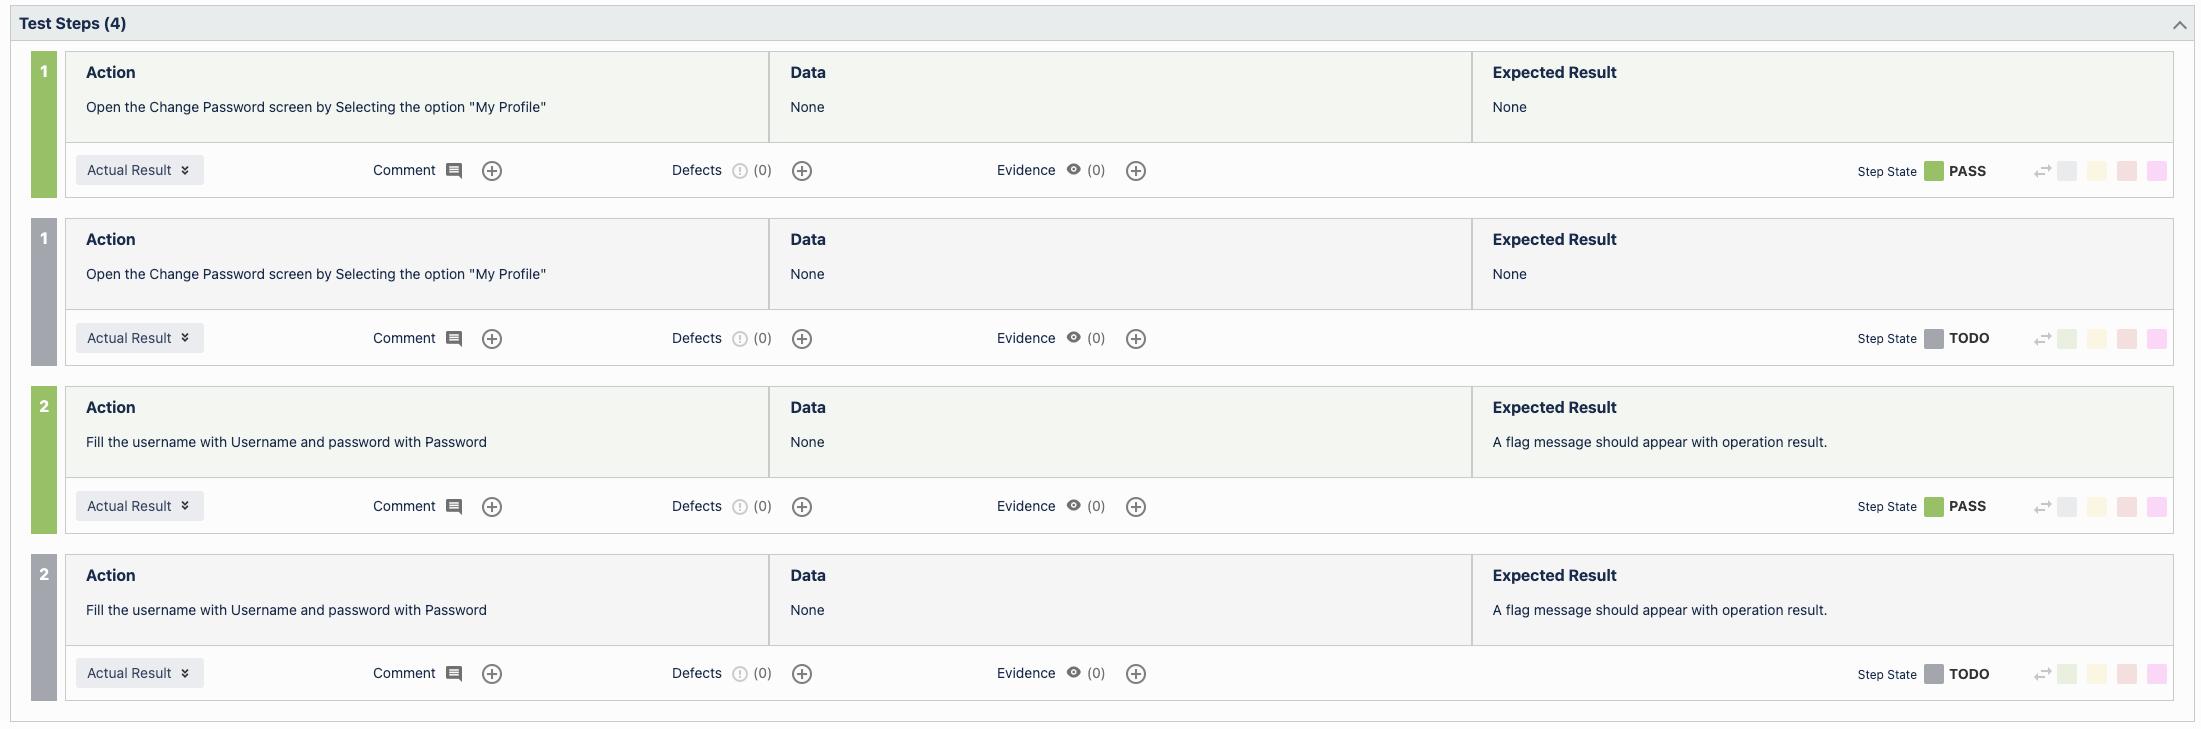Viewport: 2201px width, 729px height.
Task: Add a comment on step 1 marked PASS
Action: [492, 171]
